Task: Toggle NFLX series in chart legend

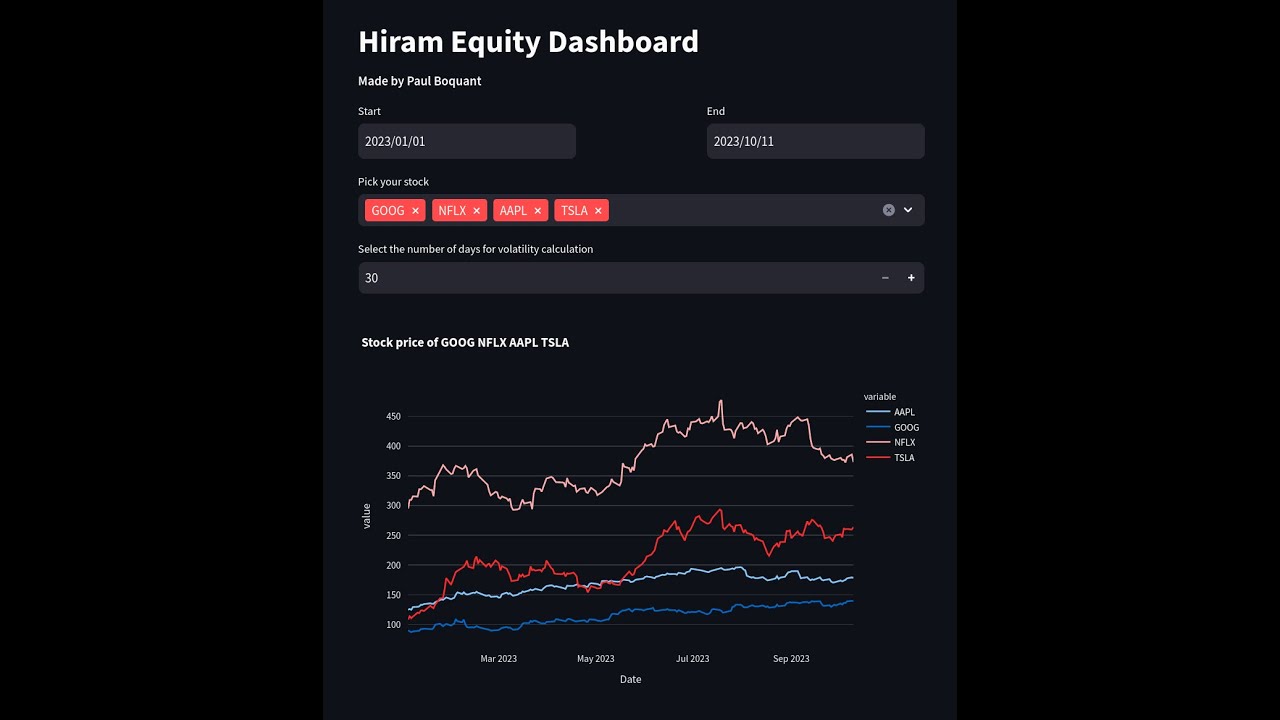Action: pos(891,442)
